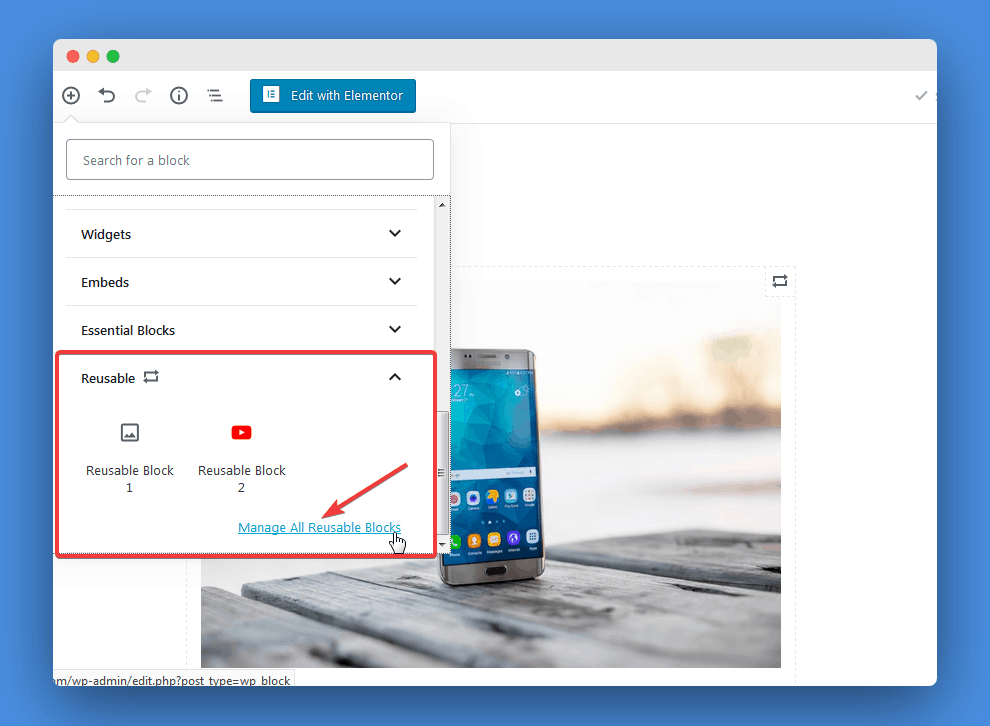Undo the last change
990x726 pixels.
coord(107,95)
